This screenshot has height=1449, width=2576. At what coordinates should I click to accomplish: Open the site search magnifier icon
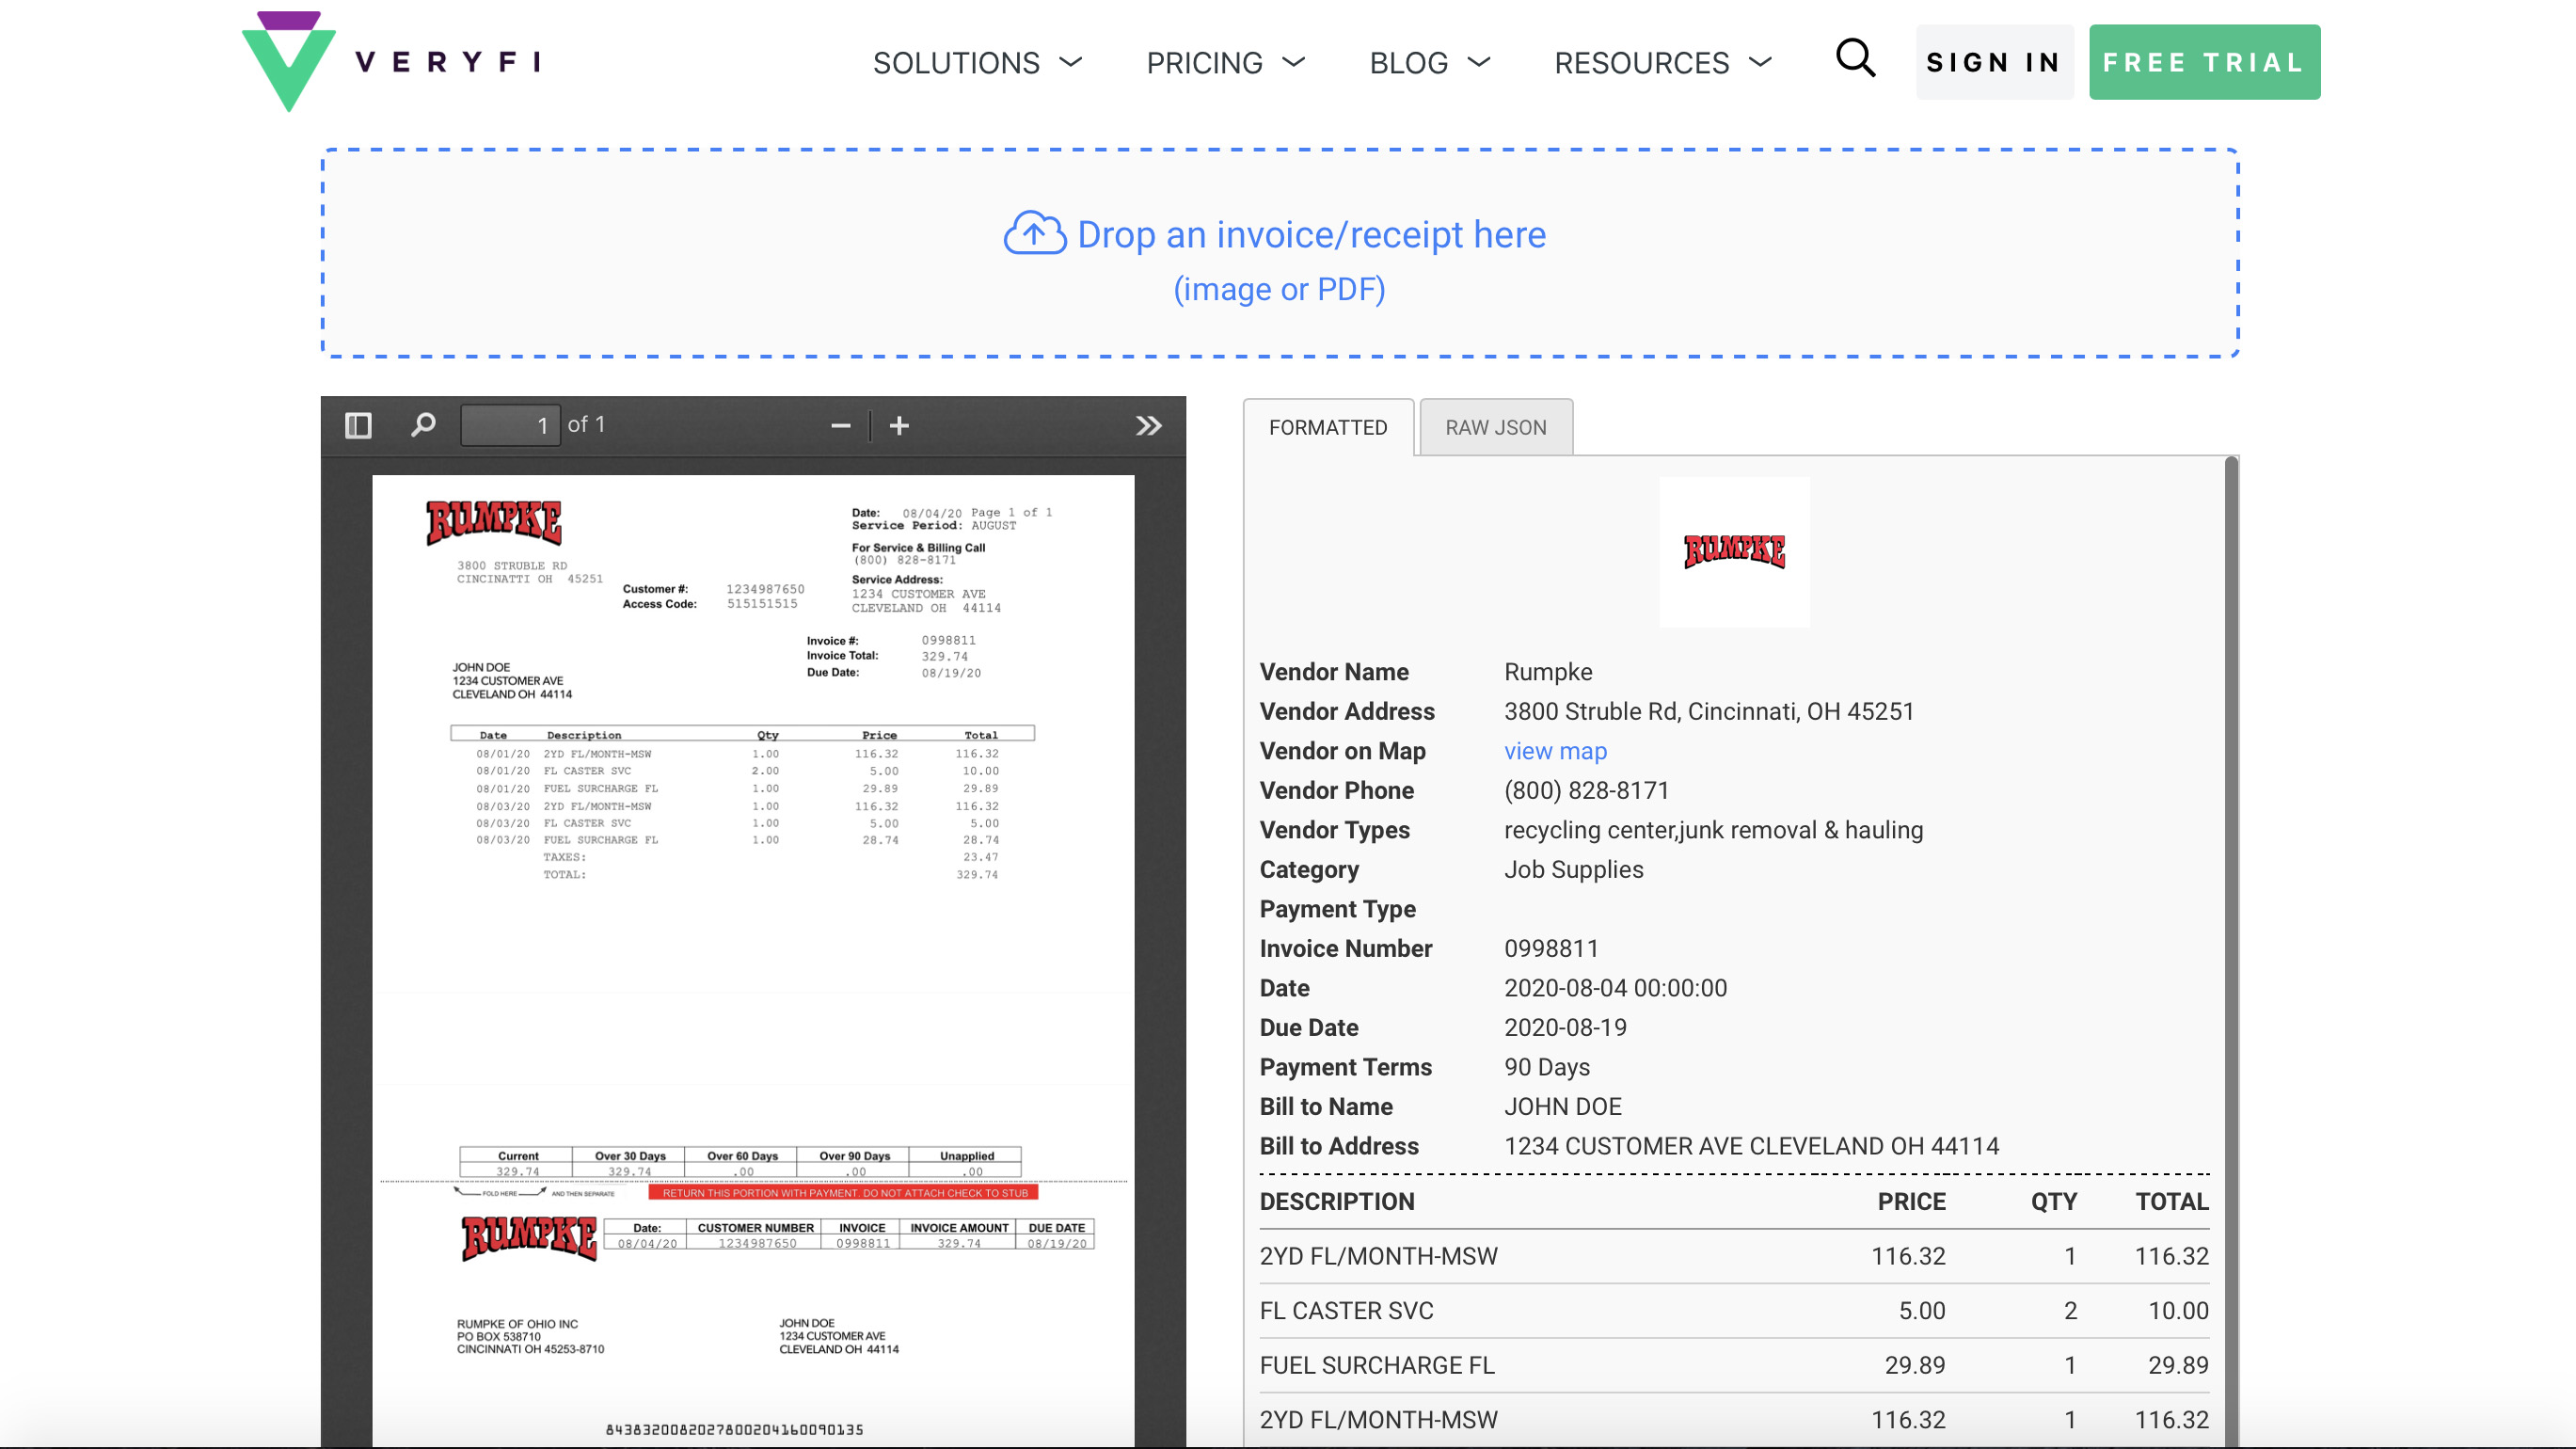[x=1855, y=59]
